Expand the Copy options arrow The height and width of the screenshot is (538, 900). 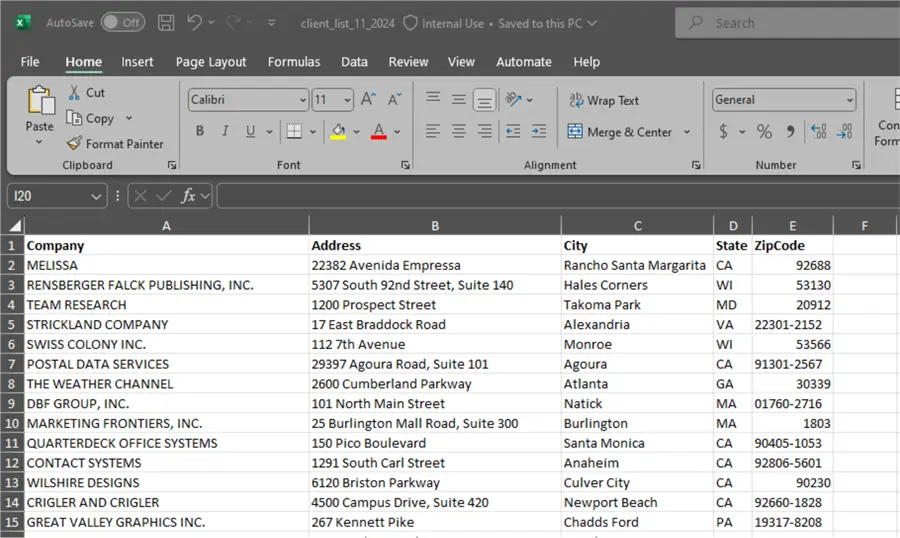[x=129, y=118]
